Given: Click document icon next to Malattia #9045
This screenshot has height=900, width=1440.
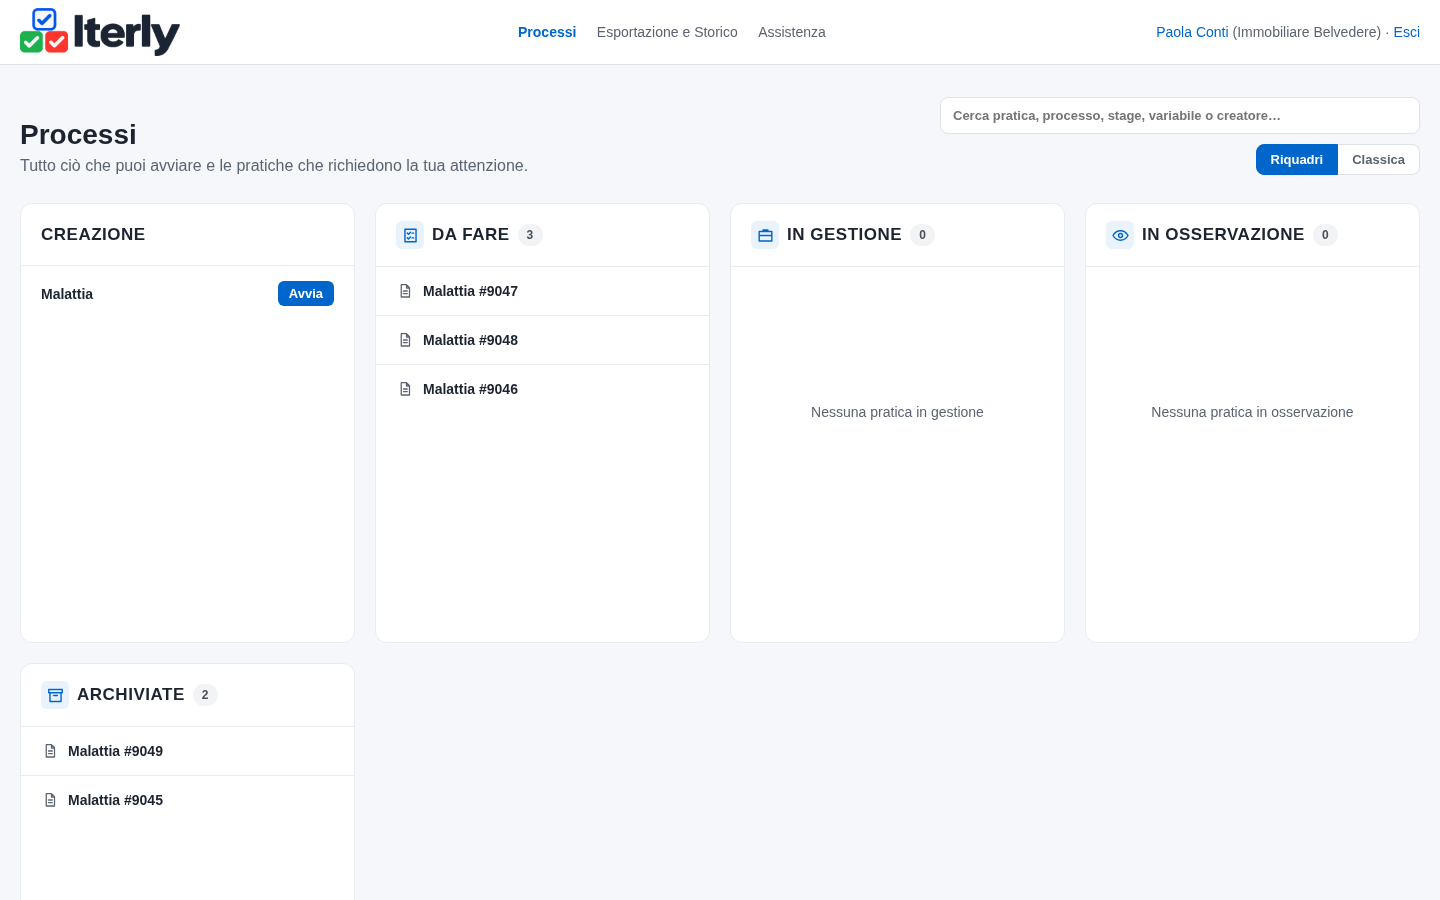Looking at the screenshot, I should (50, 800).
